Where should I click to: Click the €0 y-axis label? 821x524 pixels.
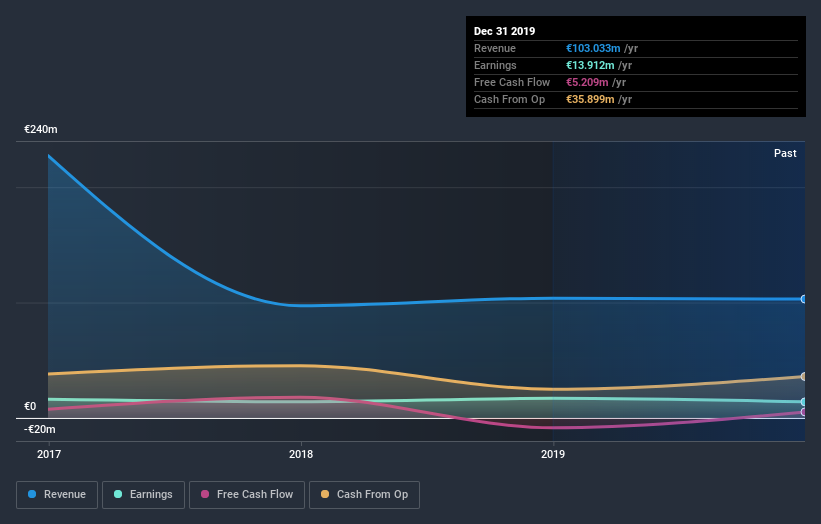(30, 406)
